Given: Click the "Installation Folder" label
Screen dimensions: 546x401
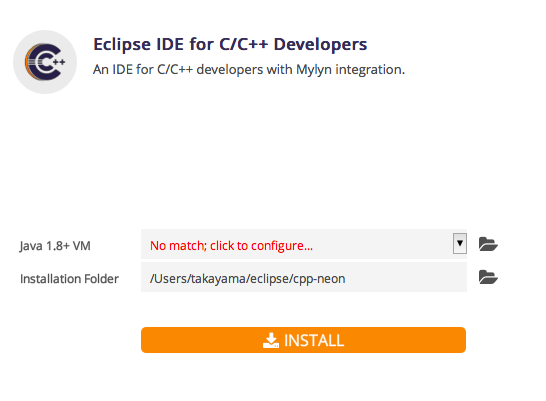Looking at the screenshot, I should [69, 279].
